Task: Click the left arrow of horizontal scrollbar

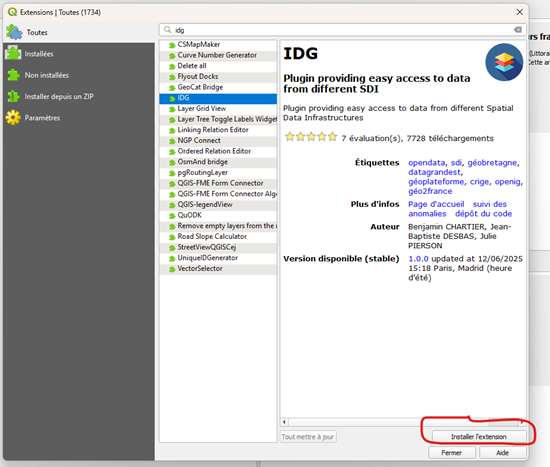Action: click(284, 422)
